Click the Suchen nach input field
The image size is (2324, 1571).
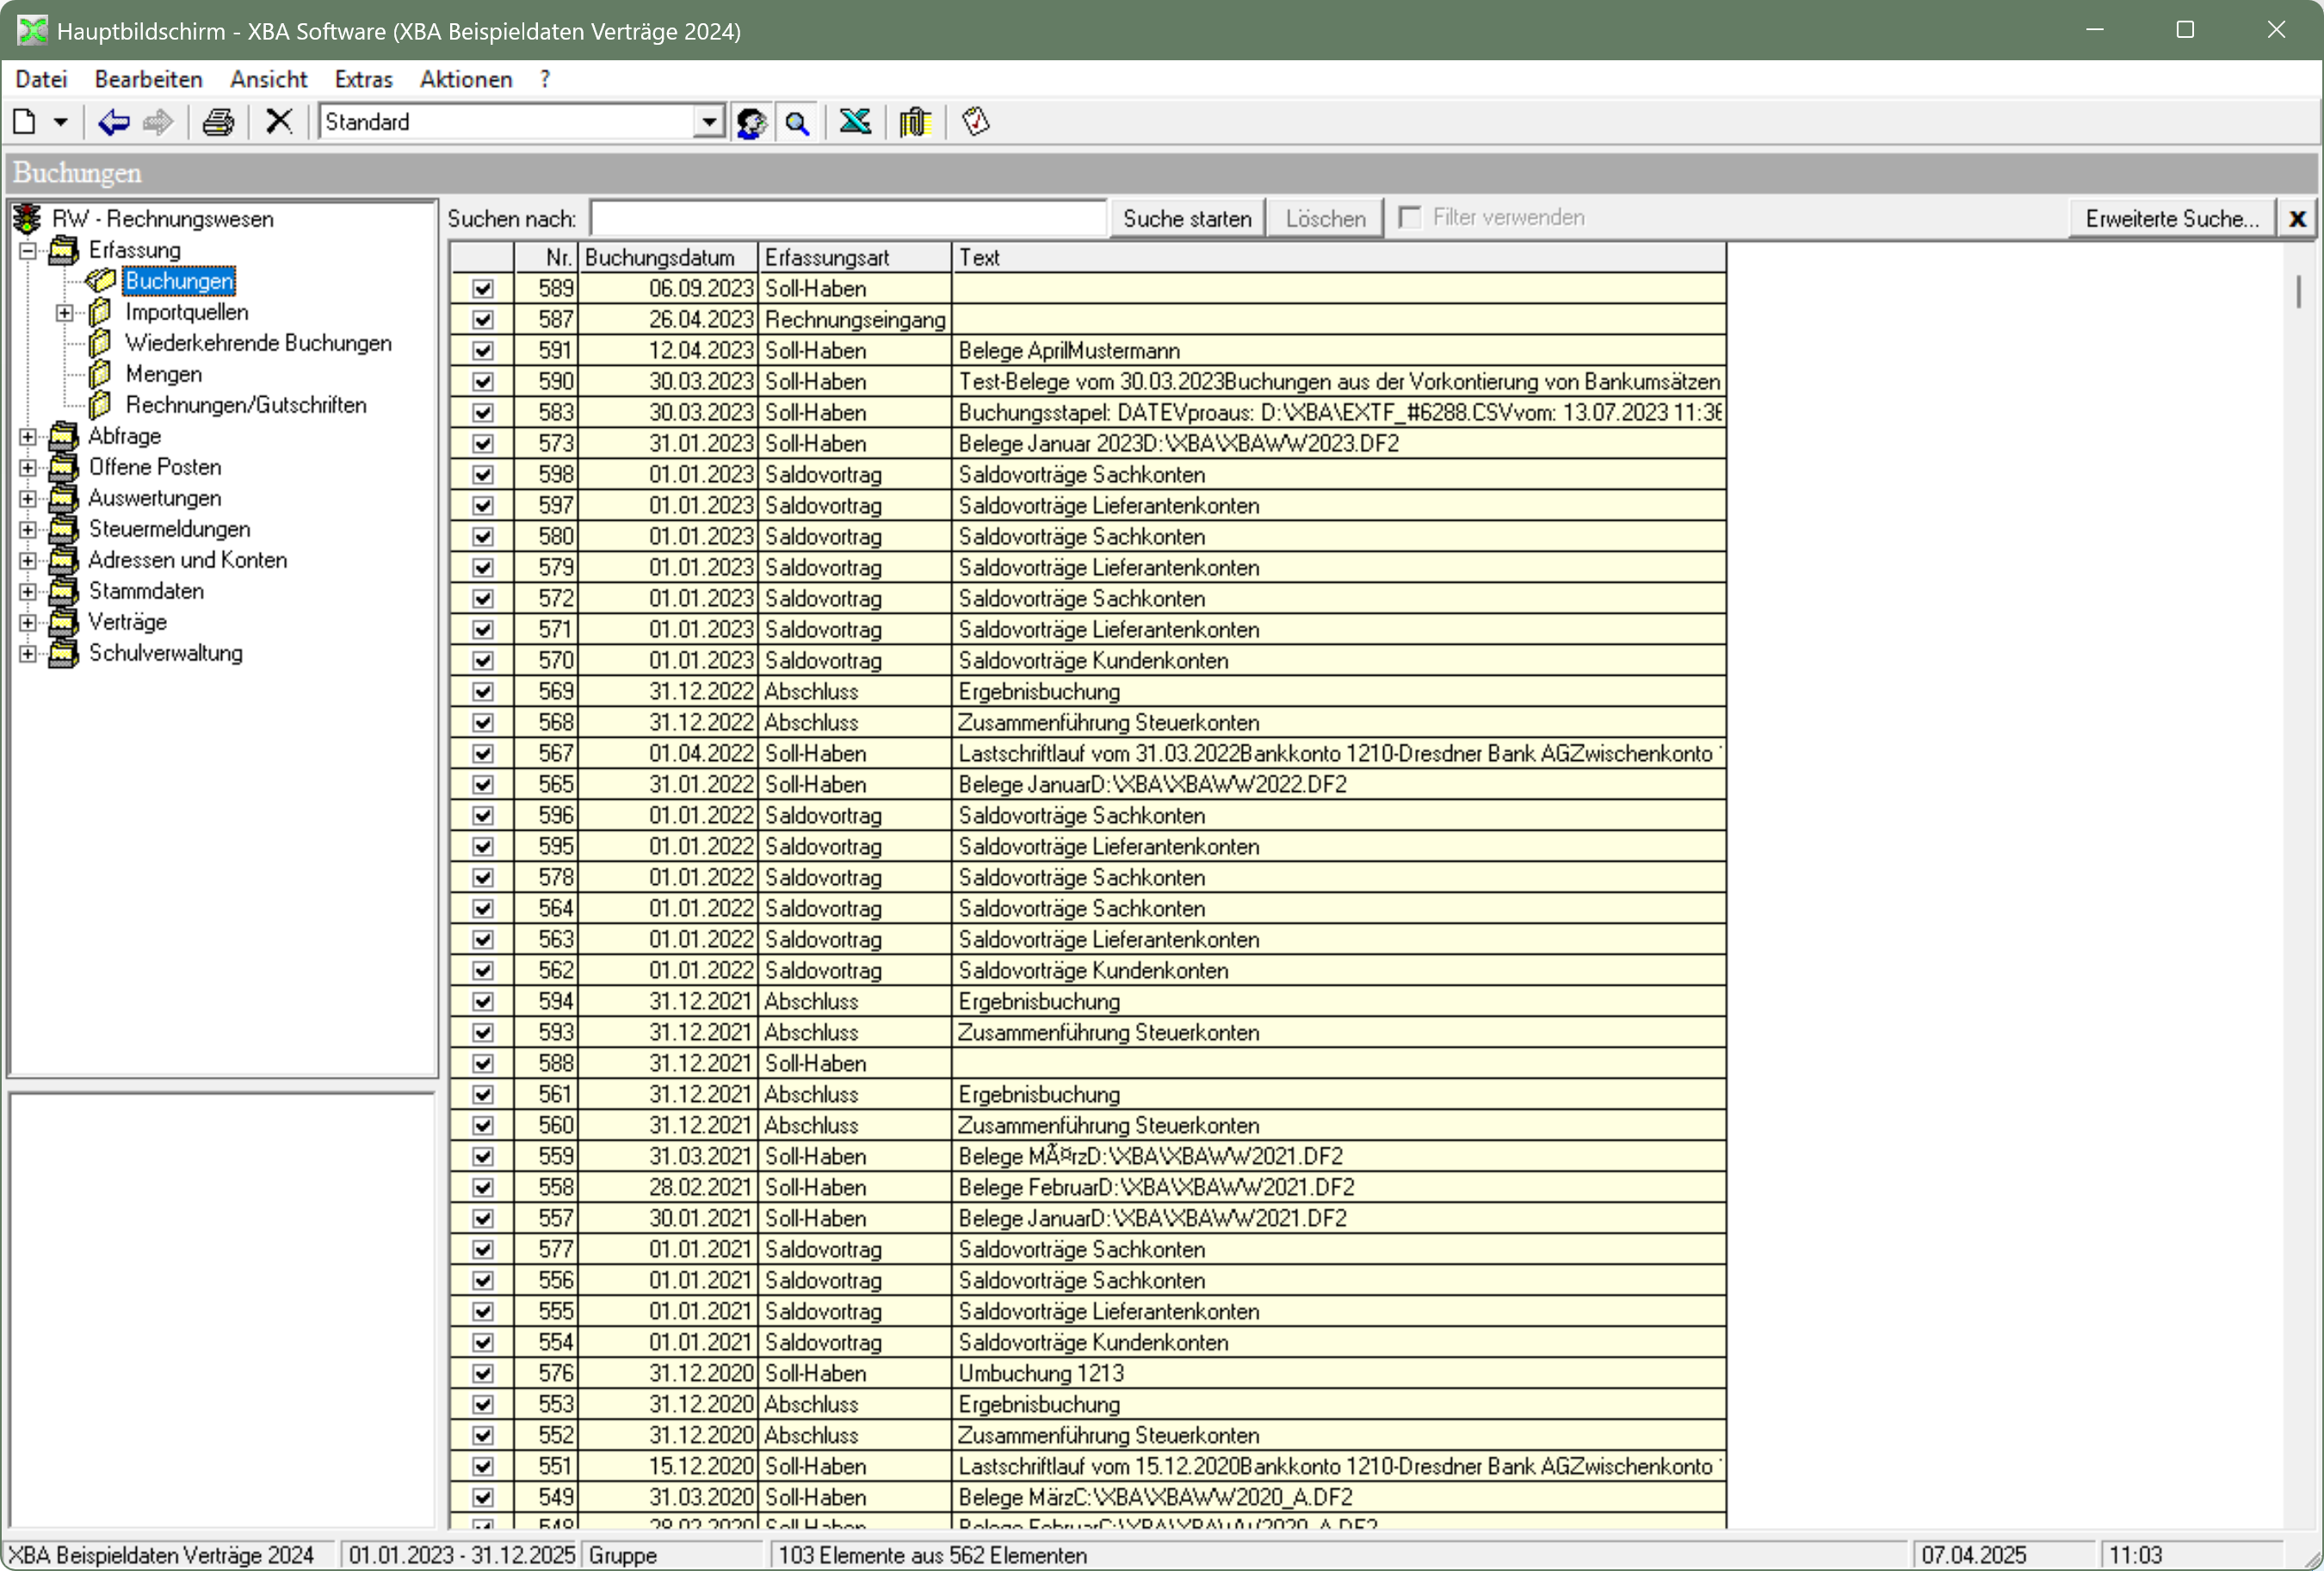tap(848, 218)
